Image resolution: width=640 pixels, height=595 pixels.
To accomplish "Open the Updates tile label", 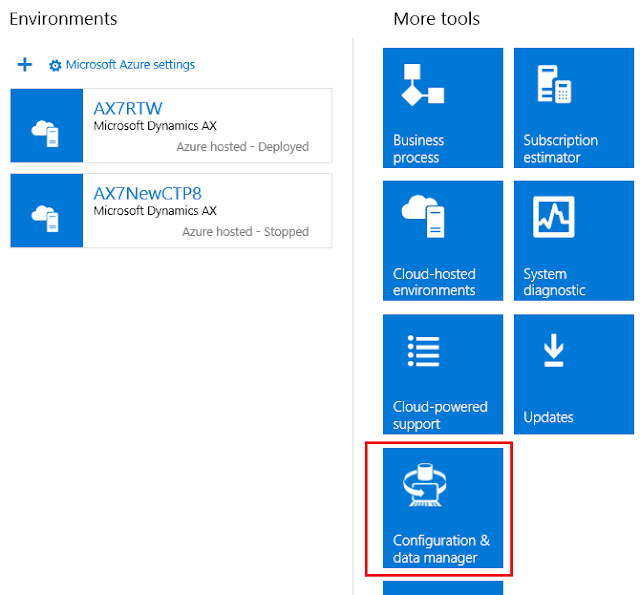I will (548, 417).
